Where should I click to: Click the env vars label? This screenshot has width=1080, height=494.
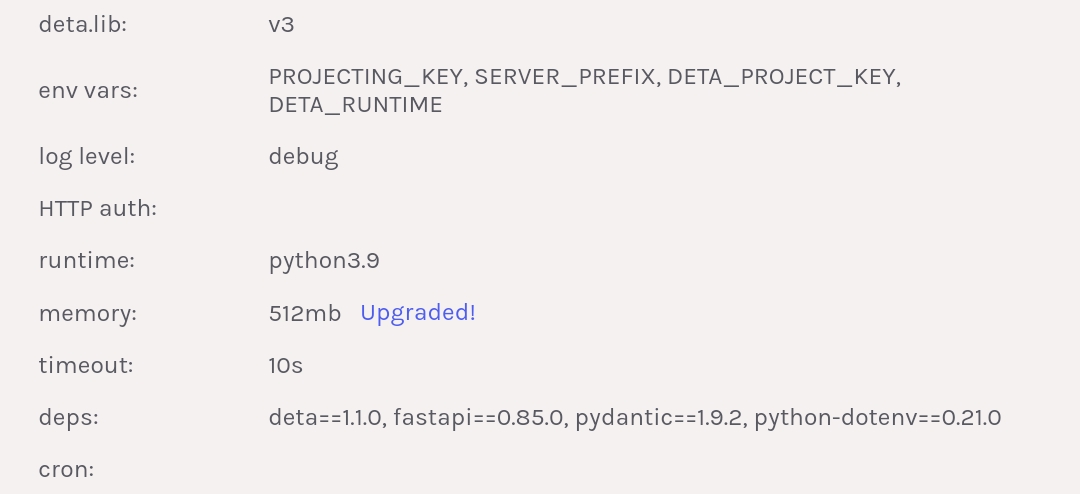pyautogui.click(x=88, y=90)
